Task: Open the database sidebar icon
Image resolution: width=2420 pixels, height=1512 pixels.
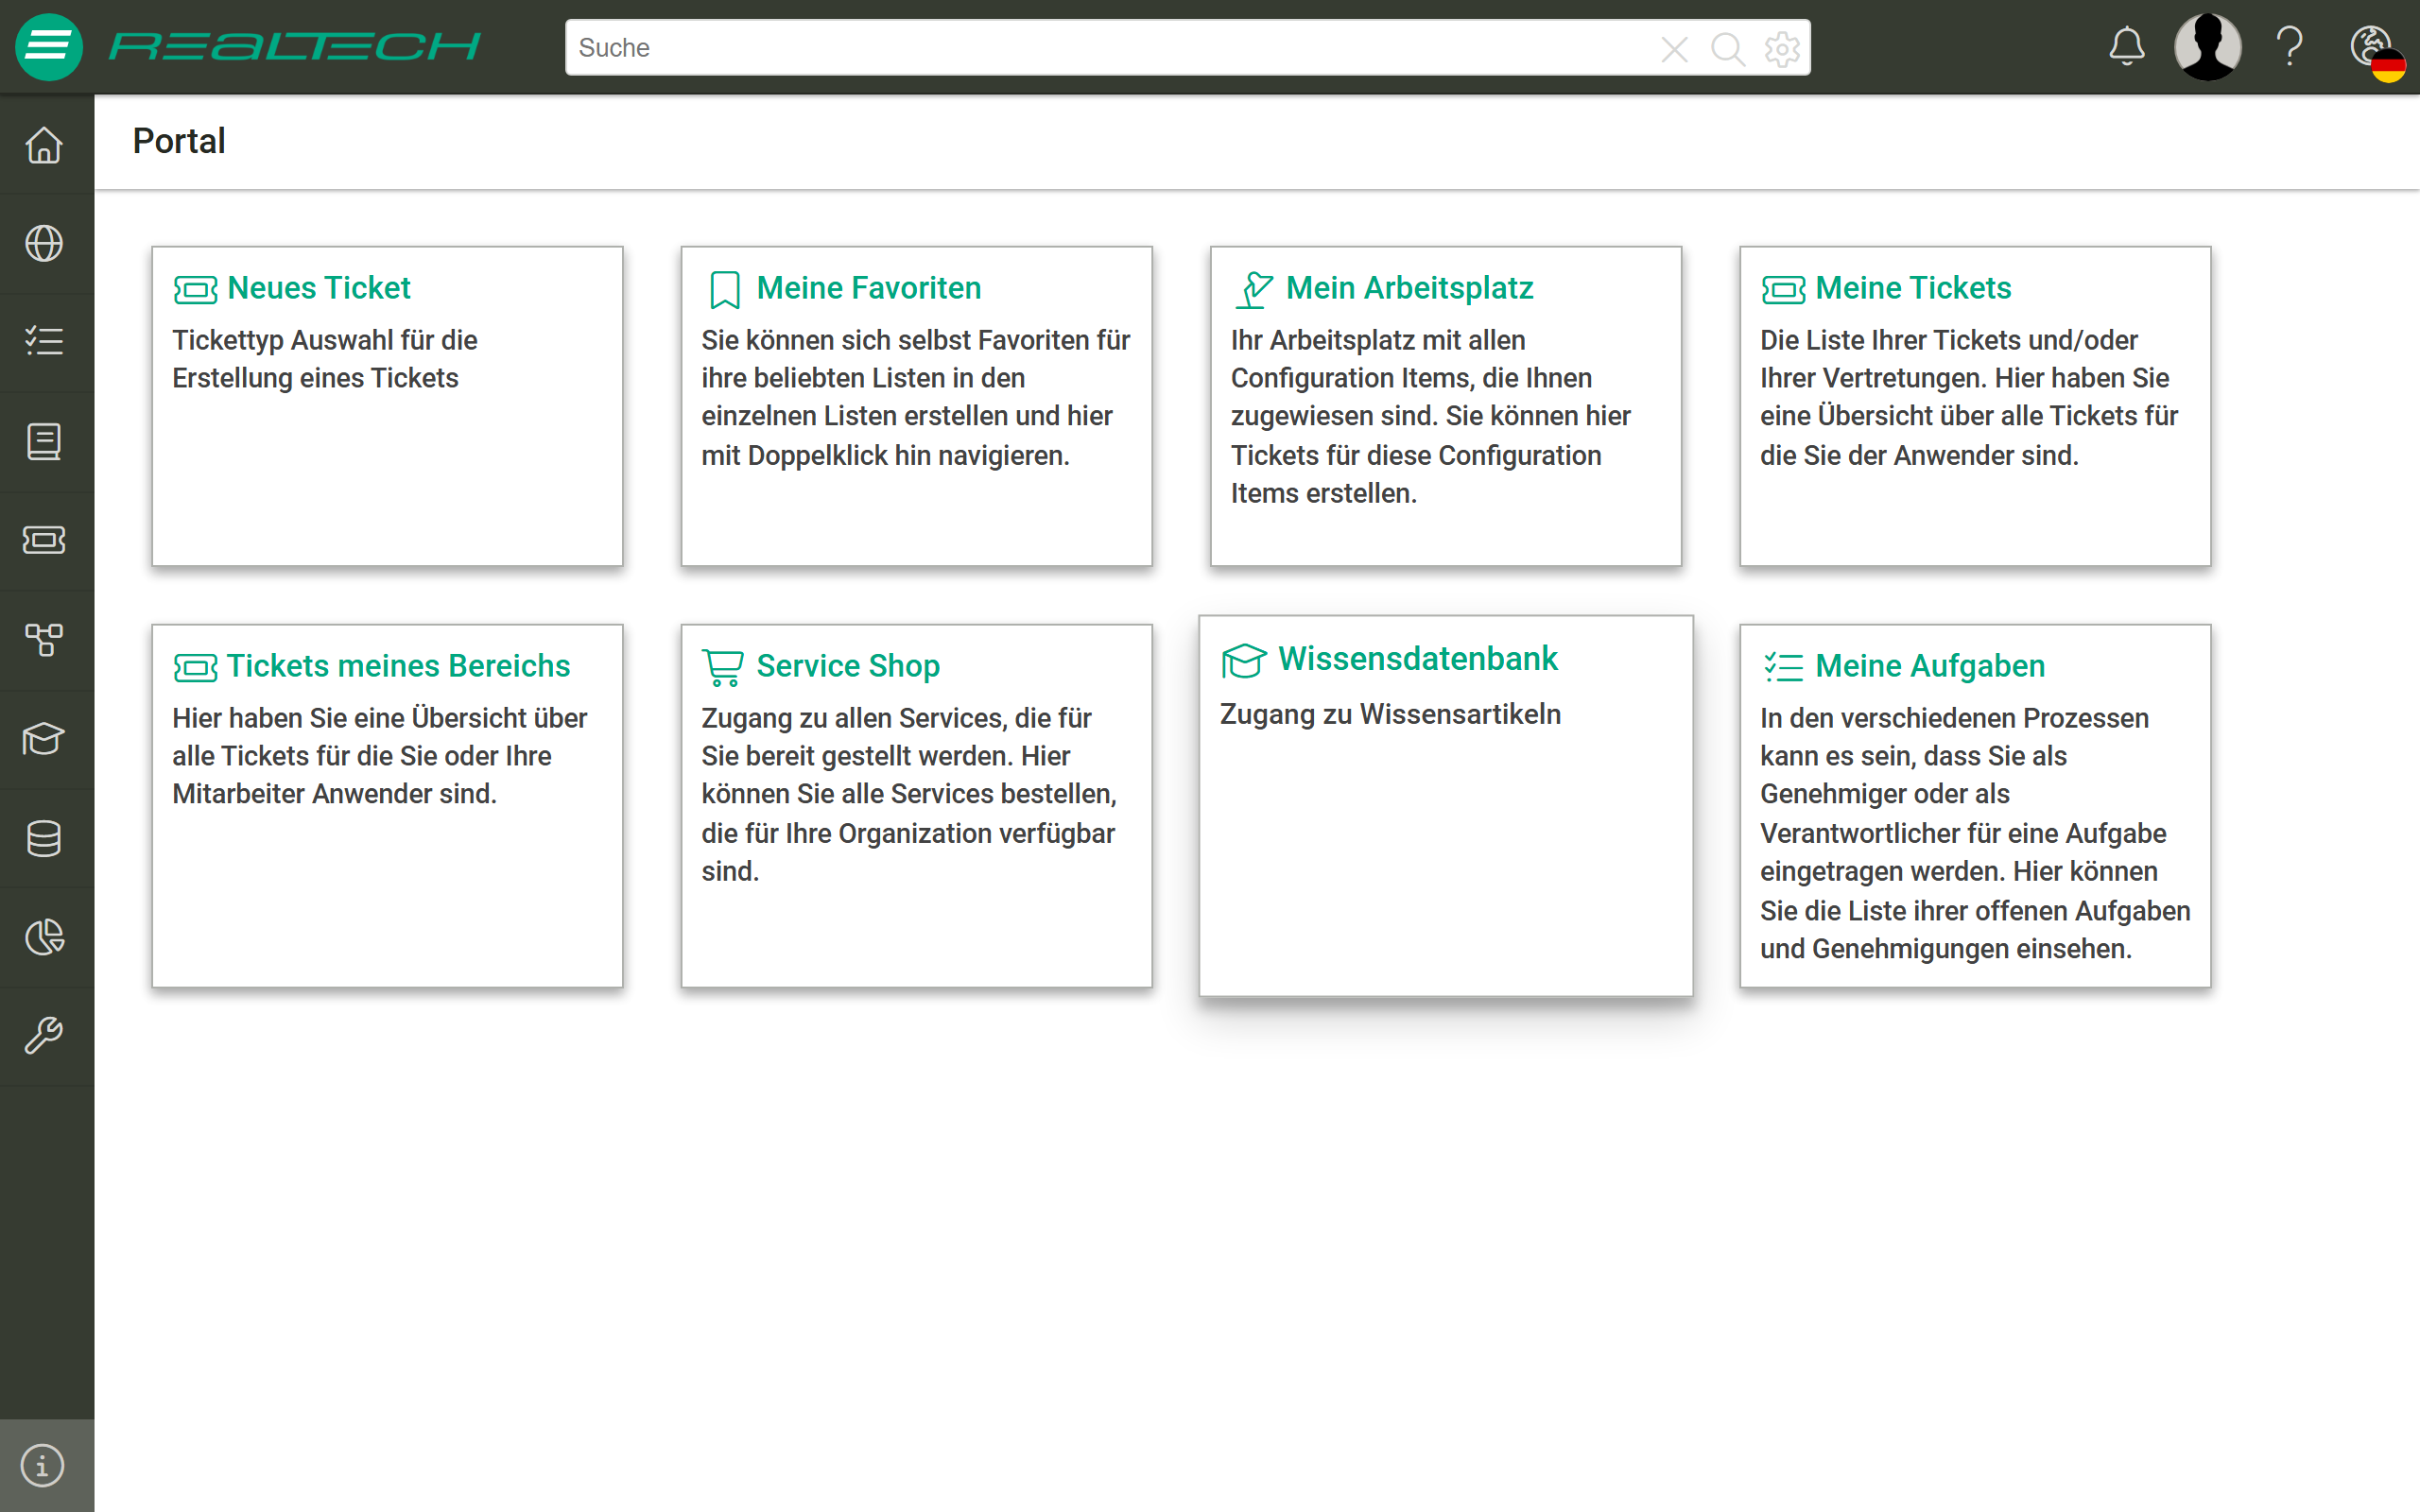Action: pyautogui.click(x=44, y=838)
